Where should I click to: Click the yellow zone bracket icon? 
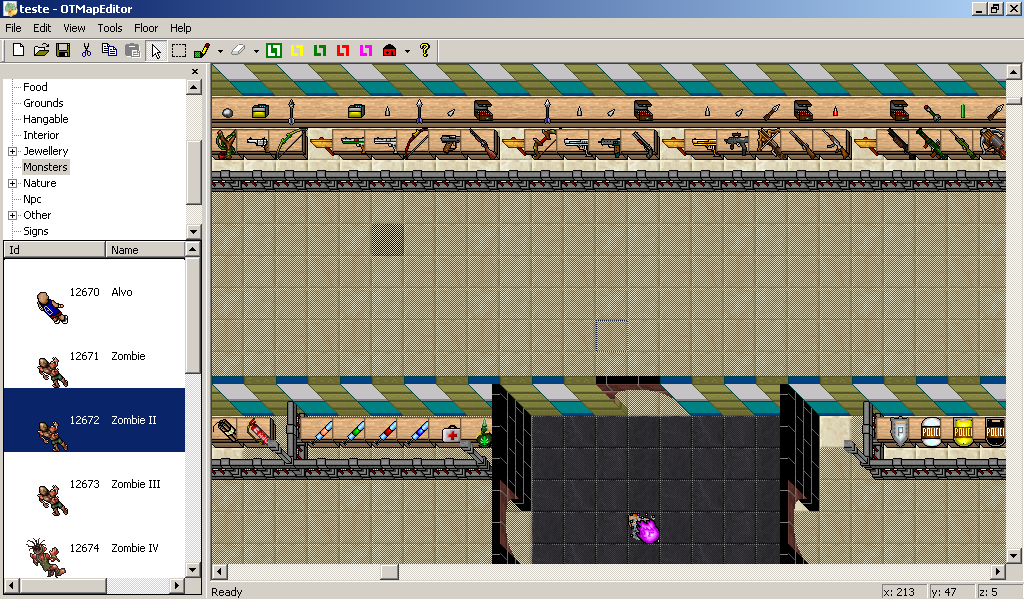[297, 50]
